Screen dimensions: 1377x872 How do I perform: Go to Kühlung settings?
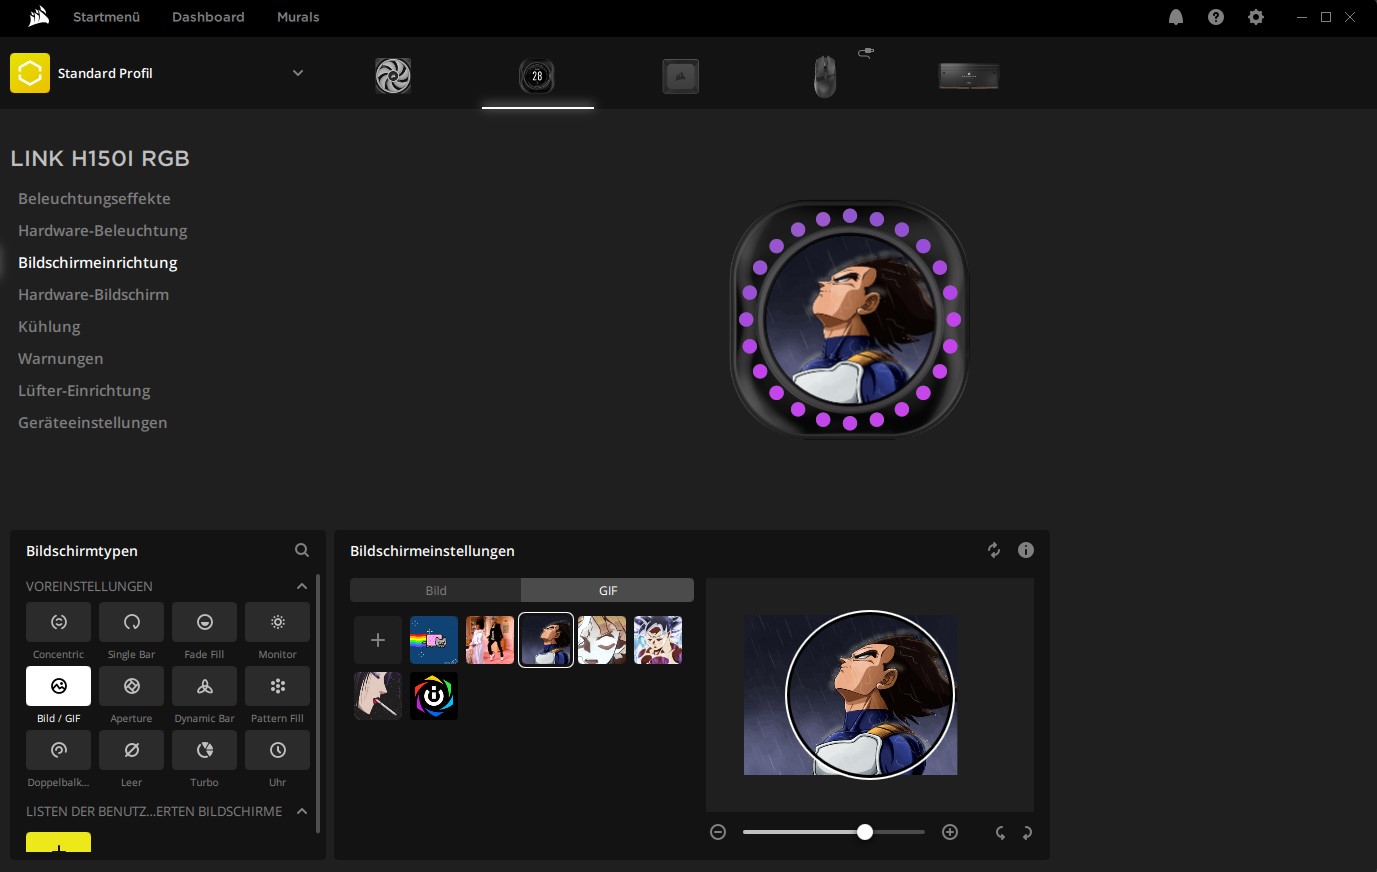click(x=49, y=327)
